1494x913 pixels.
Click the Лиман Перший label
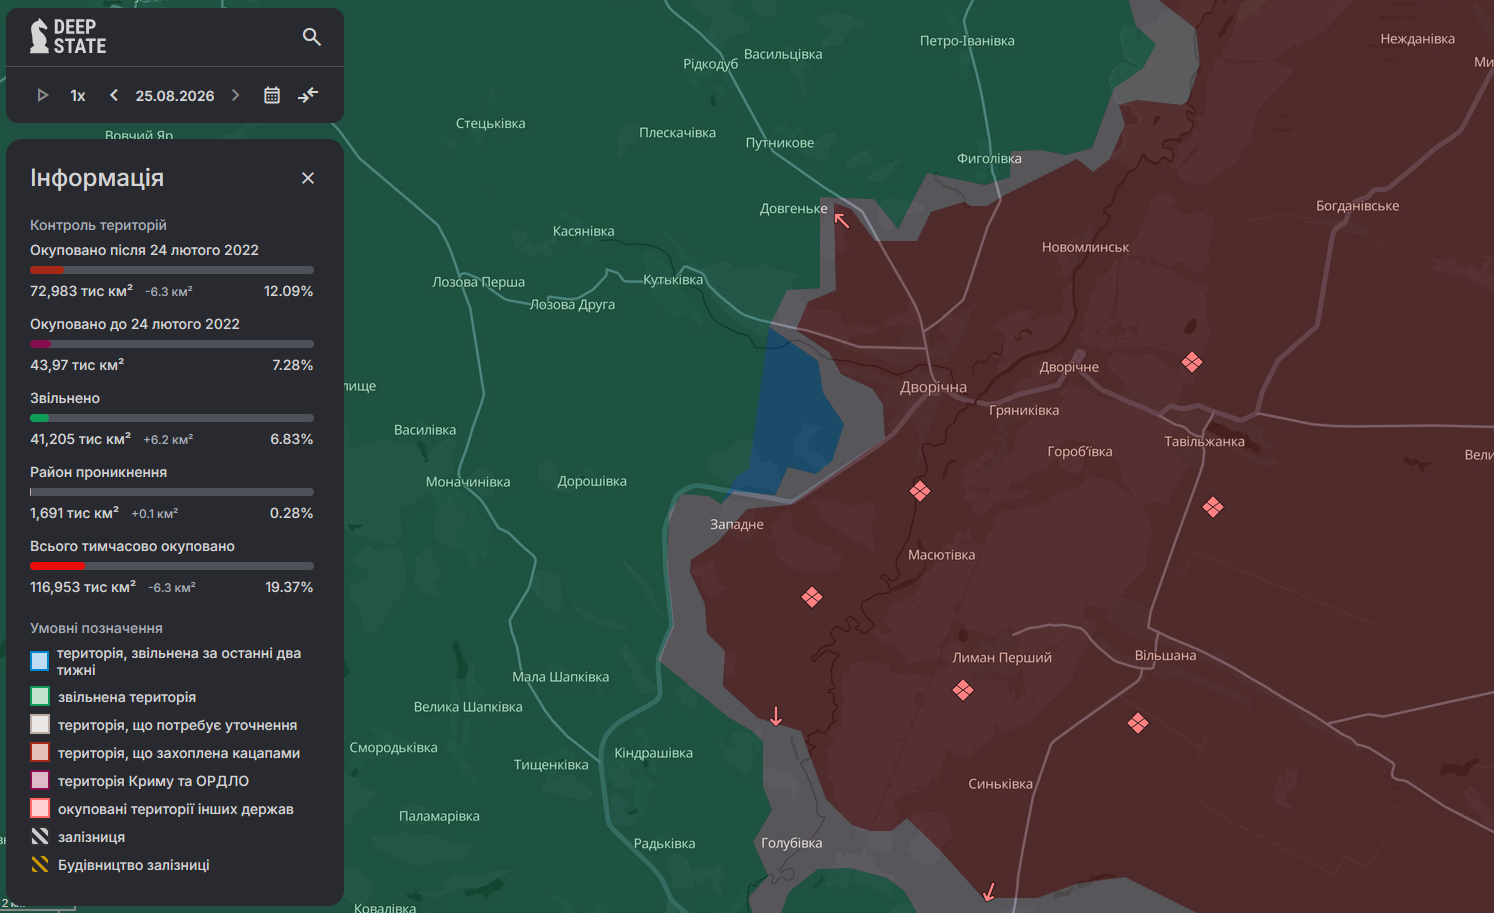coord(1002,658)
